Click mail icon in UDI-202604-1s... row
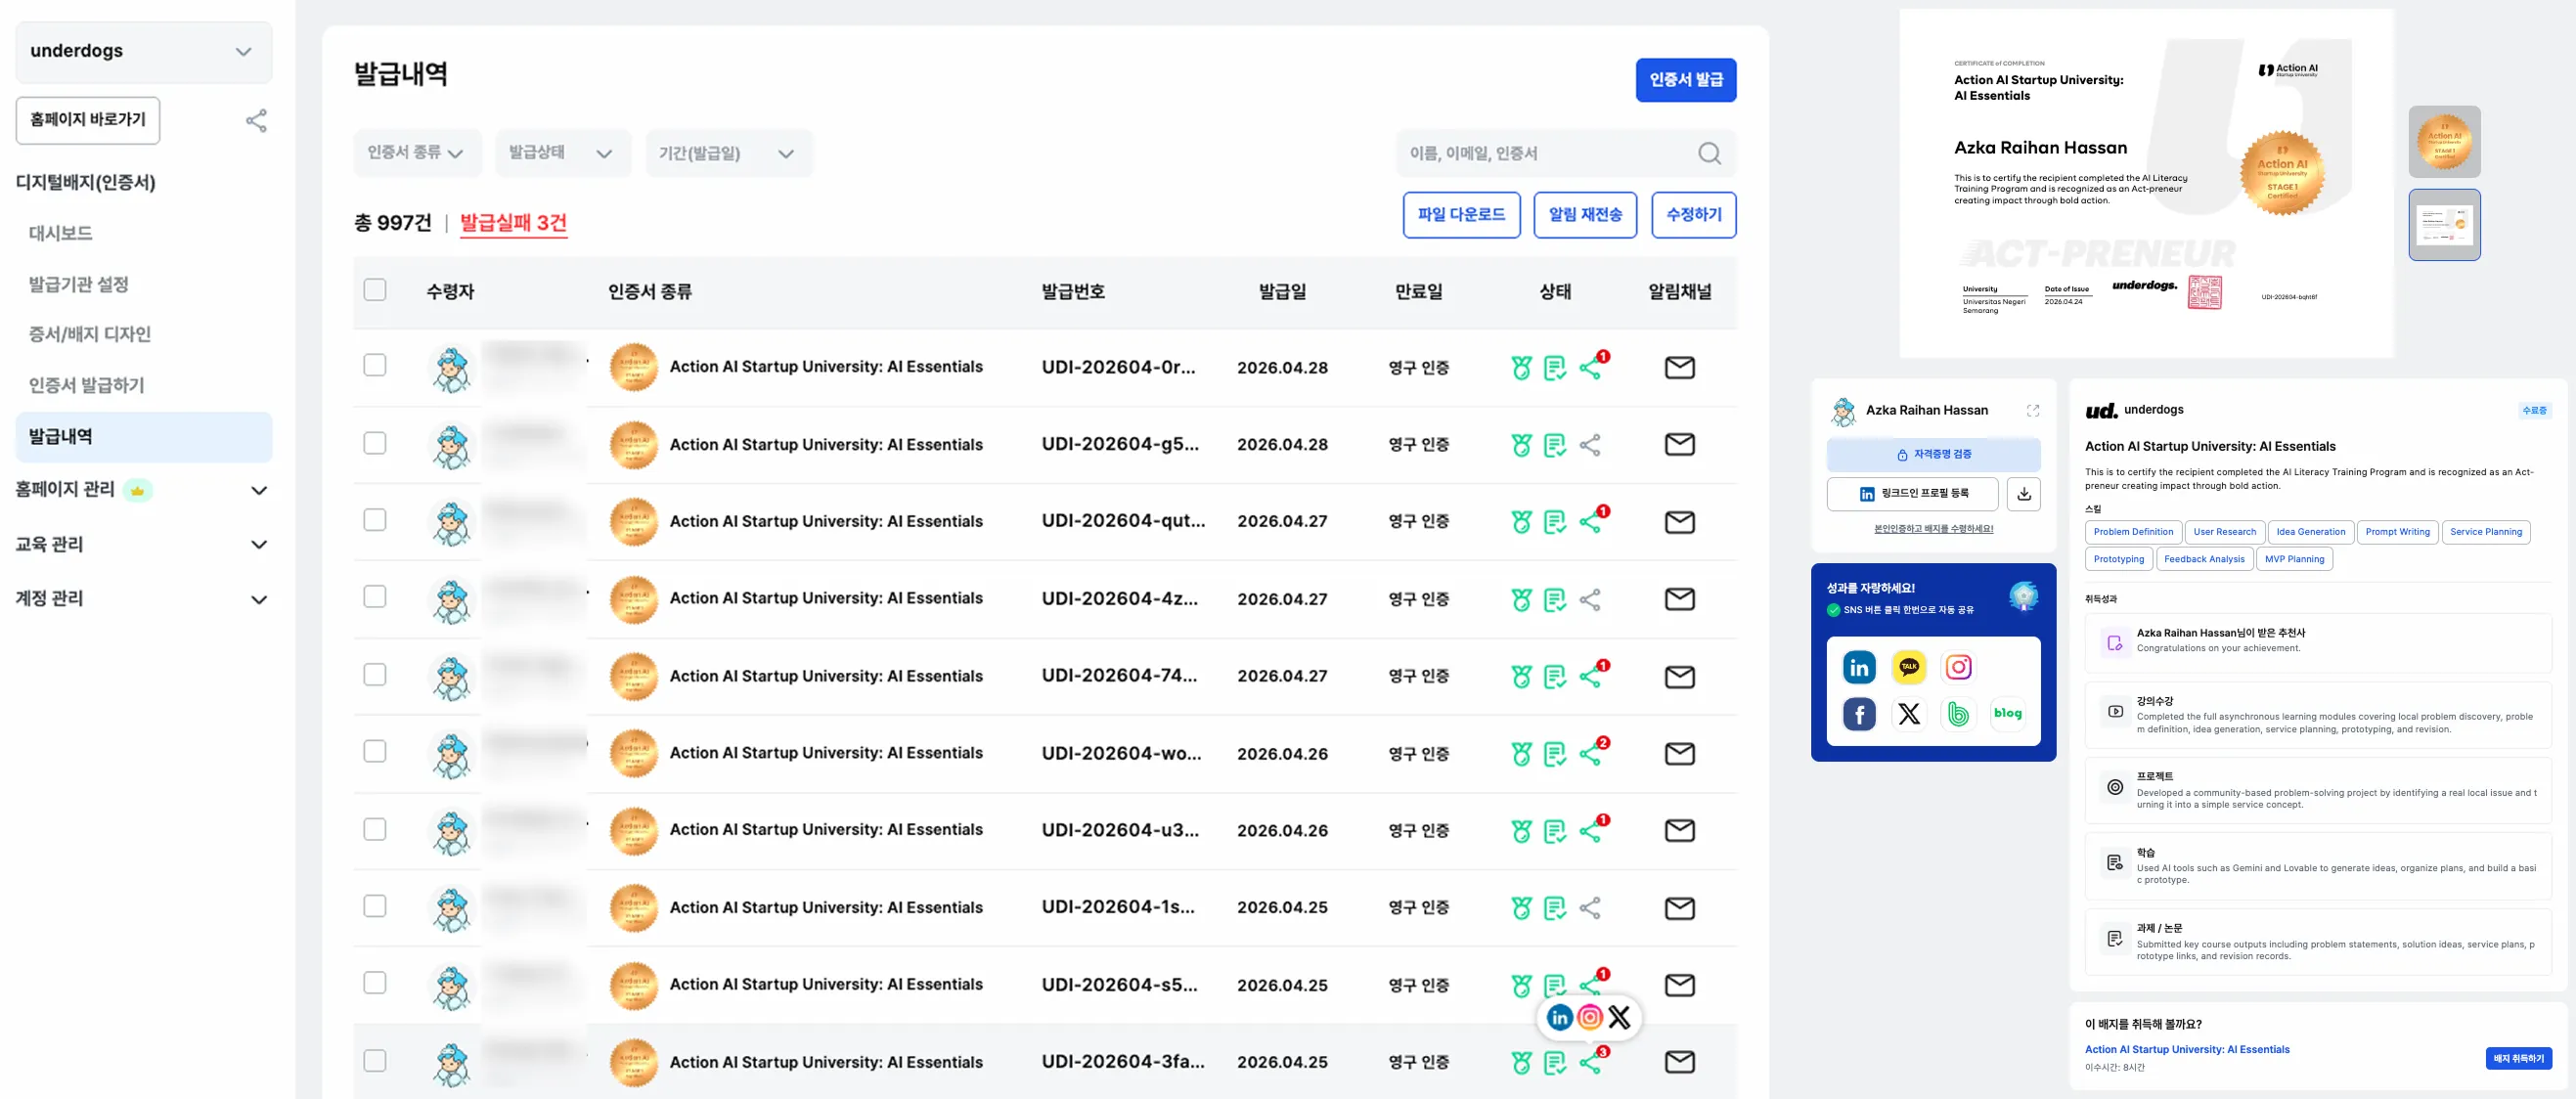This screenshot has height=1099, width=2576. click(x=1679, y=908)
